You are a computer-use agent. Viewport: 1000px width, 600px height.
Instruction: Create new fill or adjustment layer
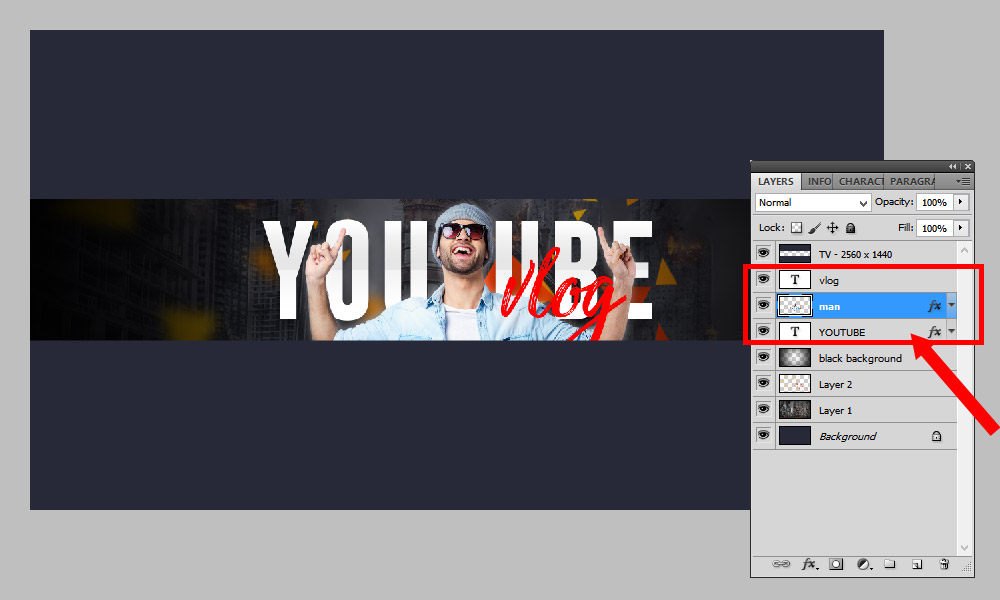tap(864, 564)
